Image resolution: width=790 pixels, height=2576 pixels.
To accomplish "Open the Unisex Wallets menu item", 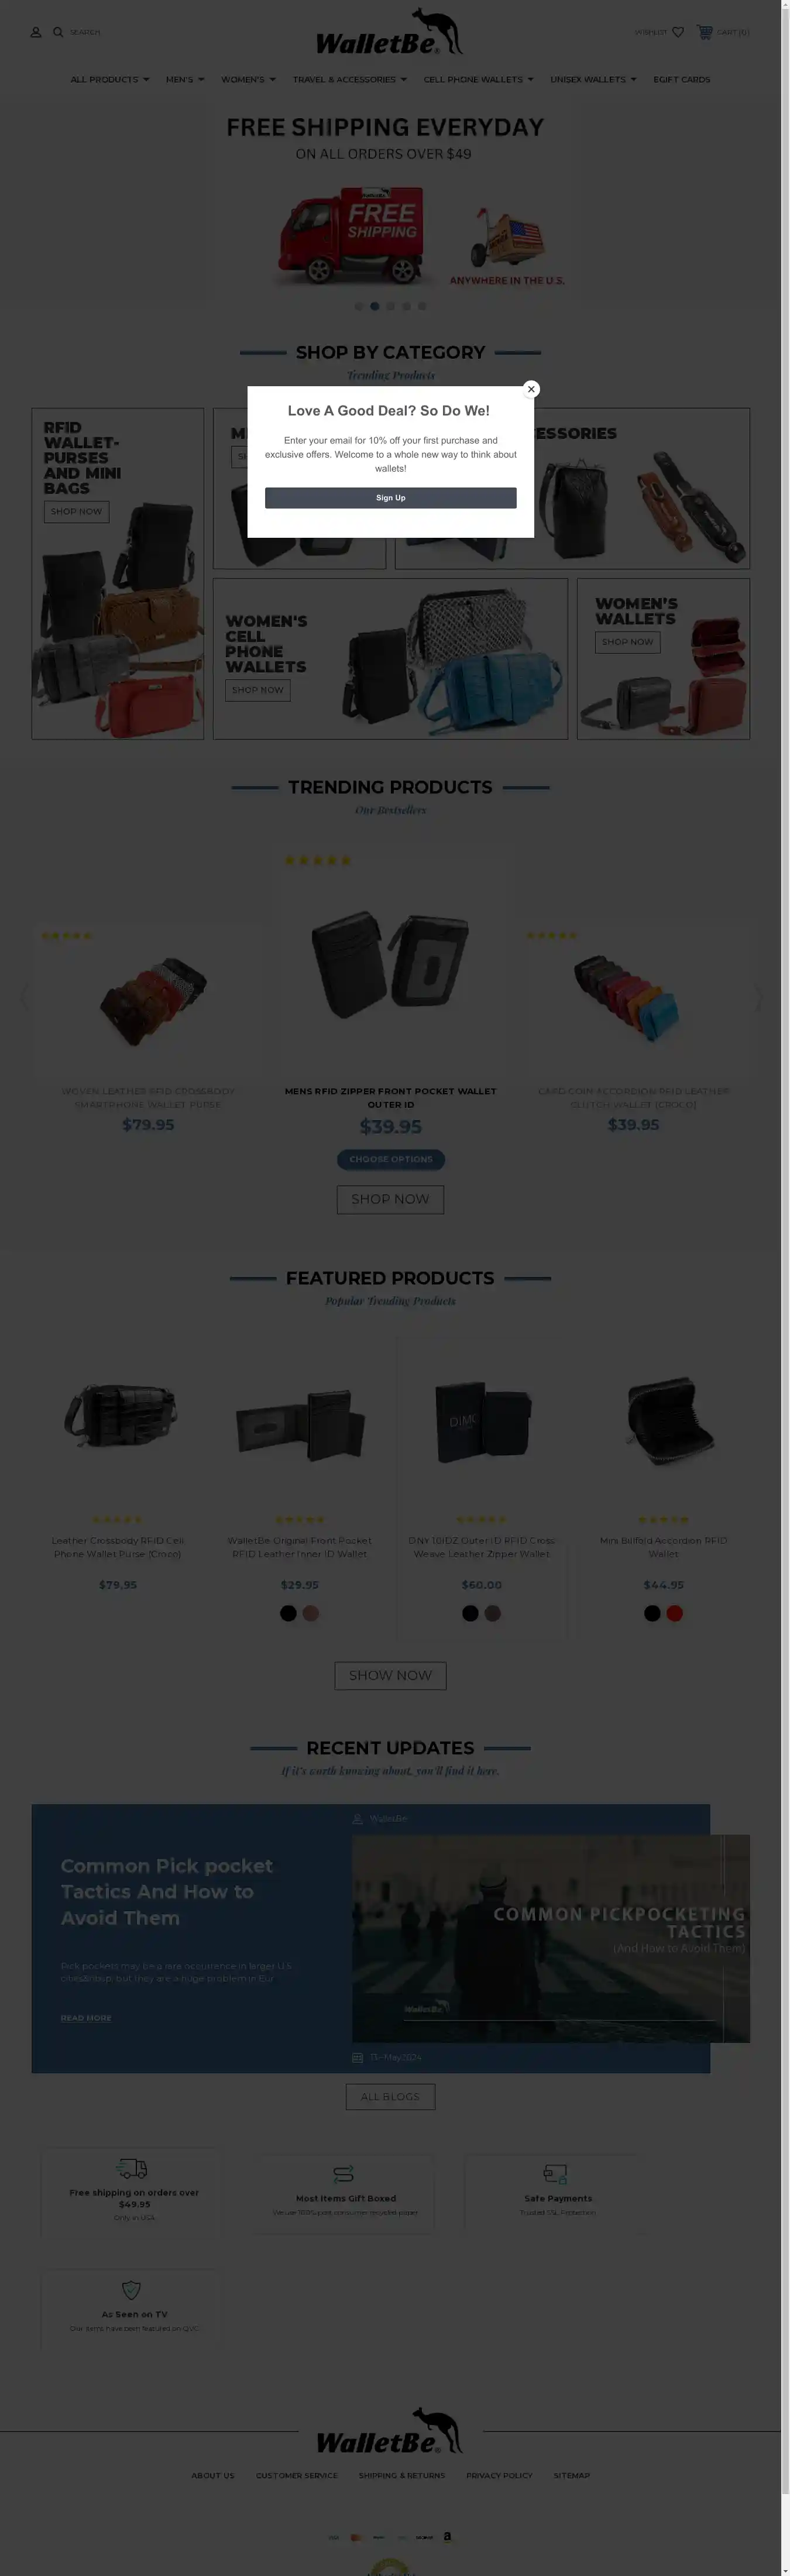I will [x=593, y=79].
